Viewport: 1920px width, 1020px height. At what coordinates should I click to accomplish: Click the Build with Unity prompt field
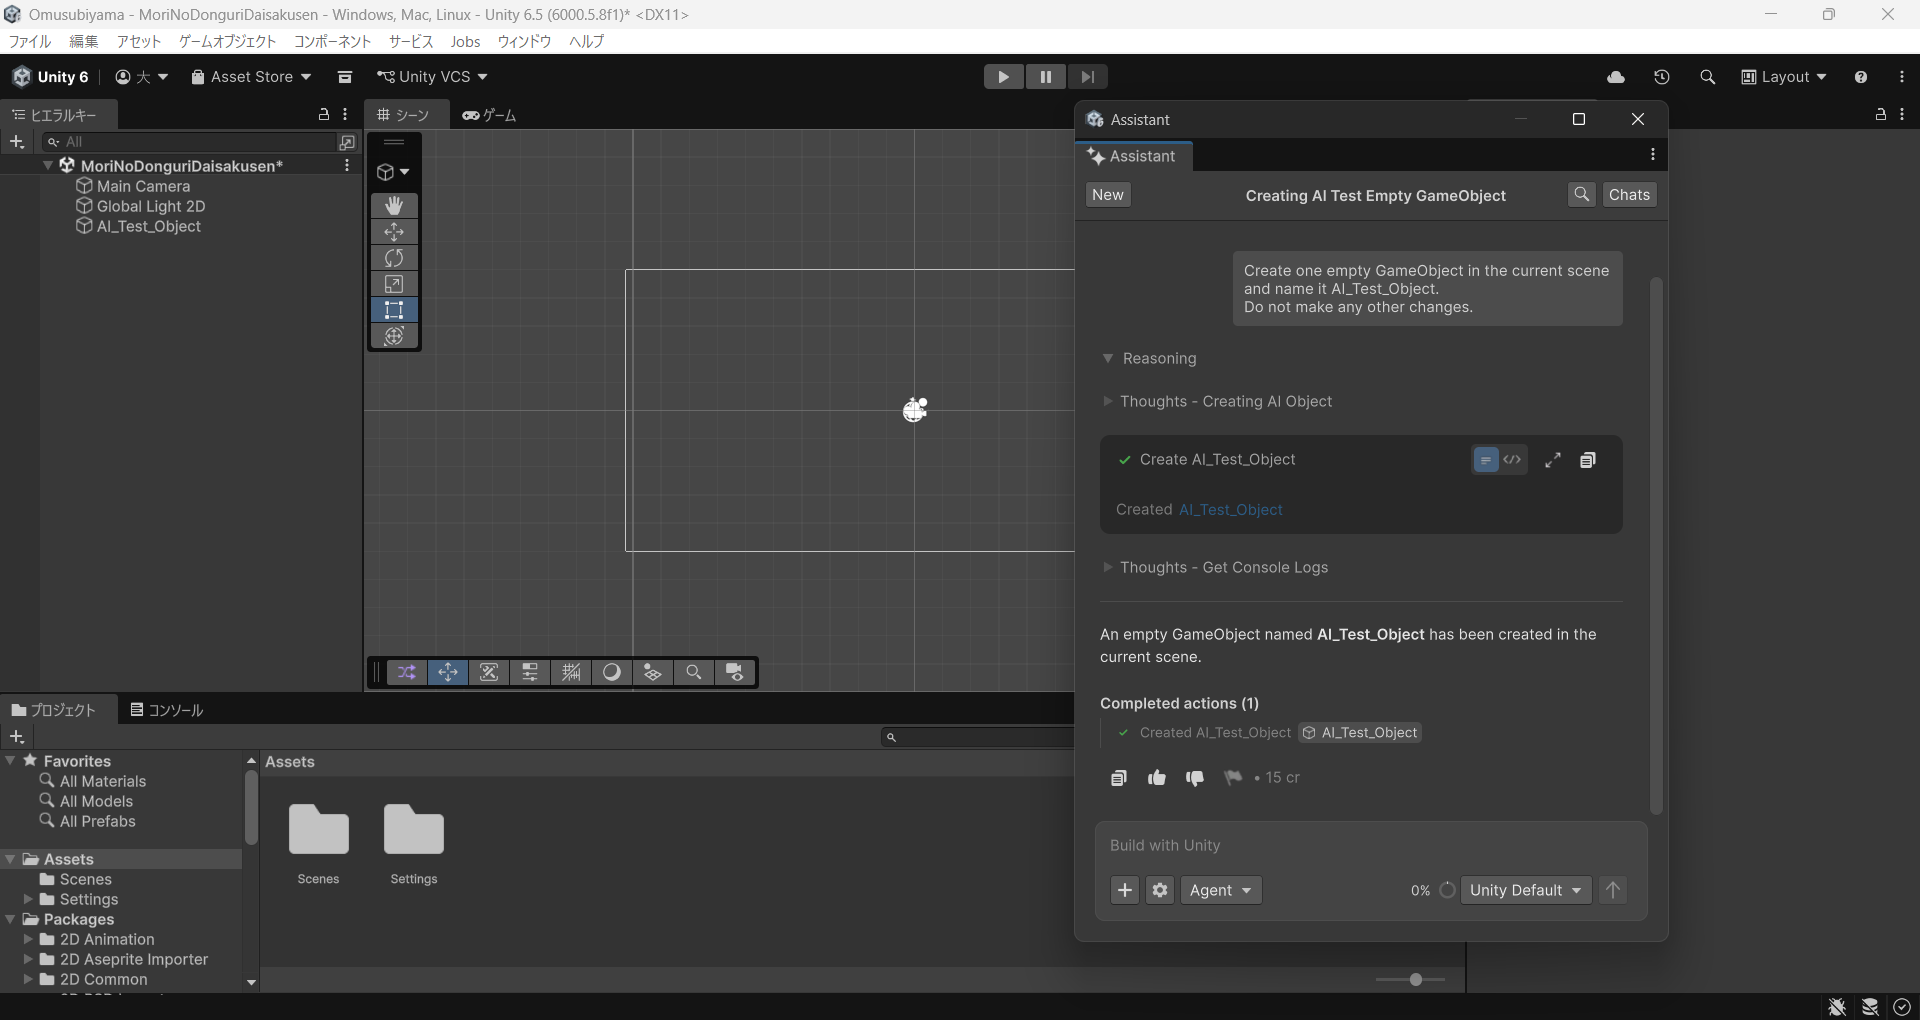pos(1370,846)
